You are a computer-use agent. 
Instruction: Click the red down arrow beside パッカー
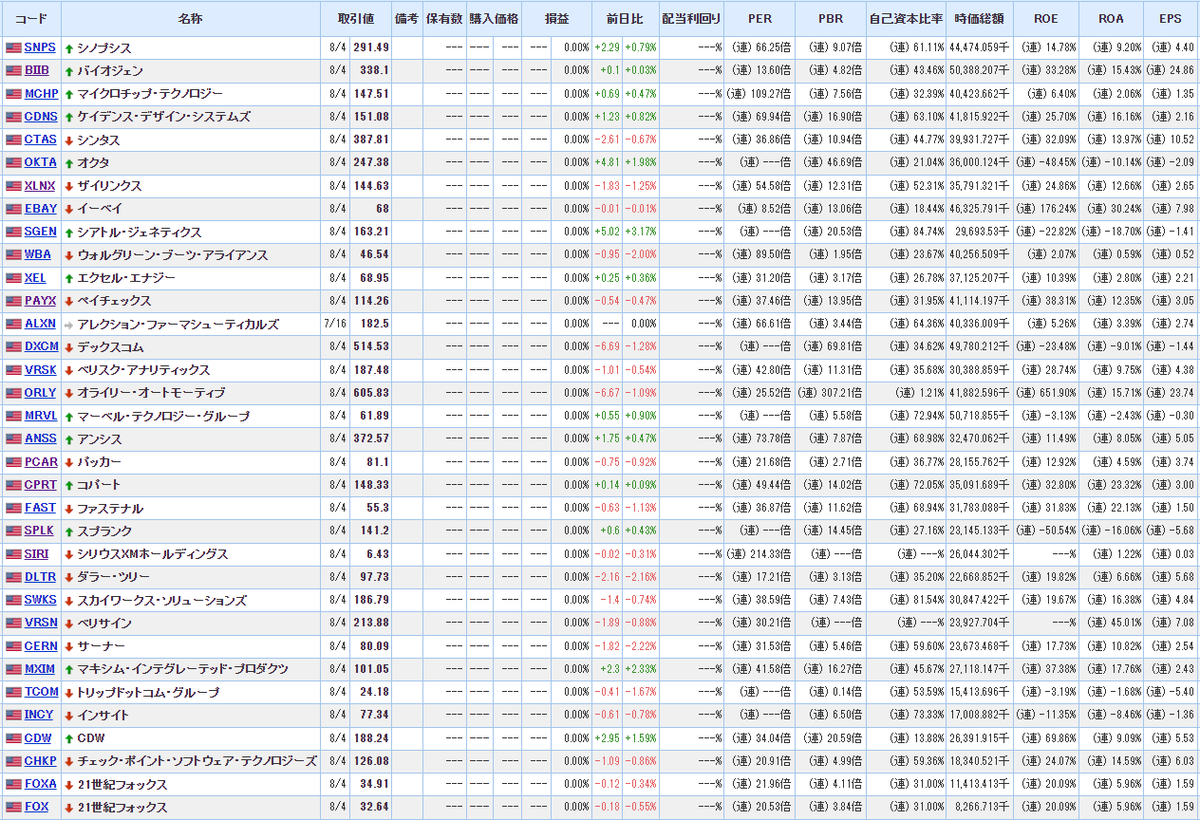point(69,462)
